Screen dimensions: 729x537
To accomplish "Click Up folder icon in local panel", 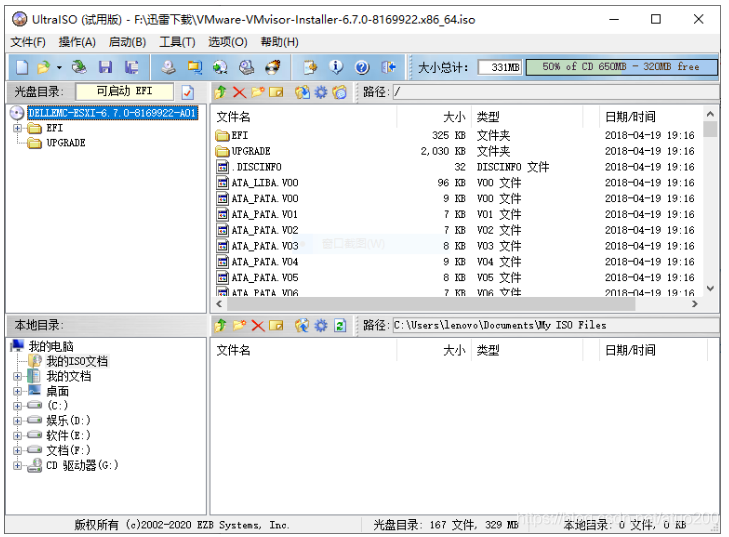I will tap(221, 325).
